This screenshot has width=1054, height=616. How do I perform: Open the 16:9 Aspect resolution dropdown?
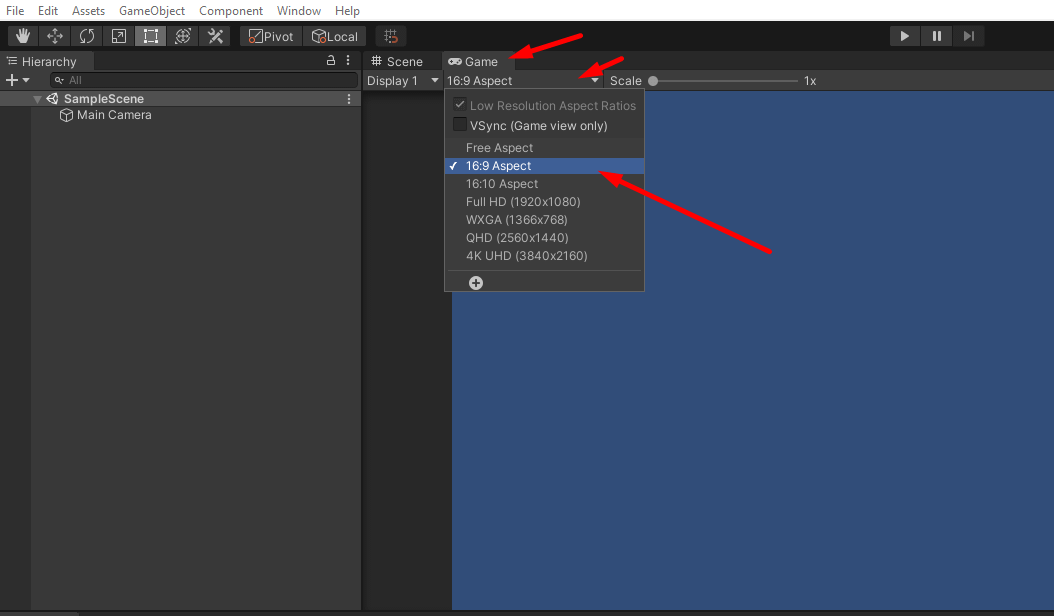(522, 81)
